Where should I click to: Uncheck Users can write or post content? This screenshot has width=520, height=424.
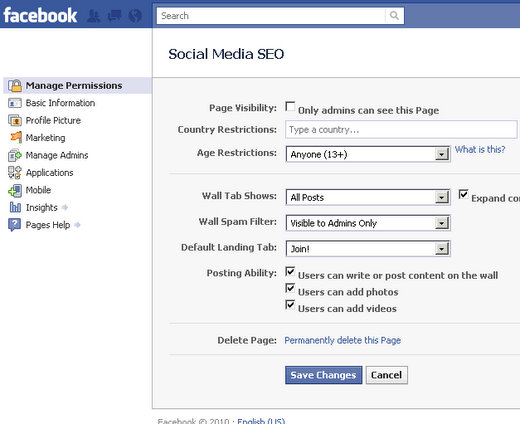click(290, 271)
